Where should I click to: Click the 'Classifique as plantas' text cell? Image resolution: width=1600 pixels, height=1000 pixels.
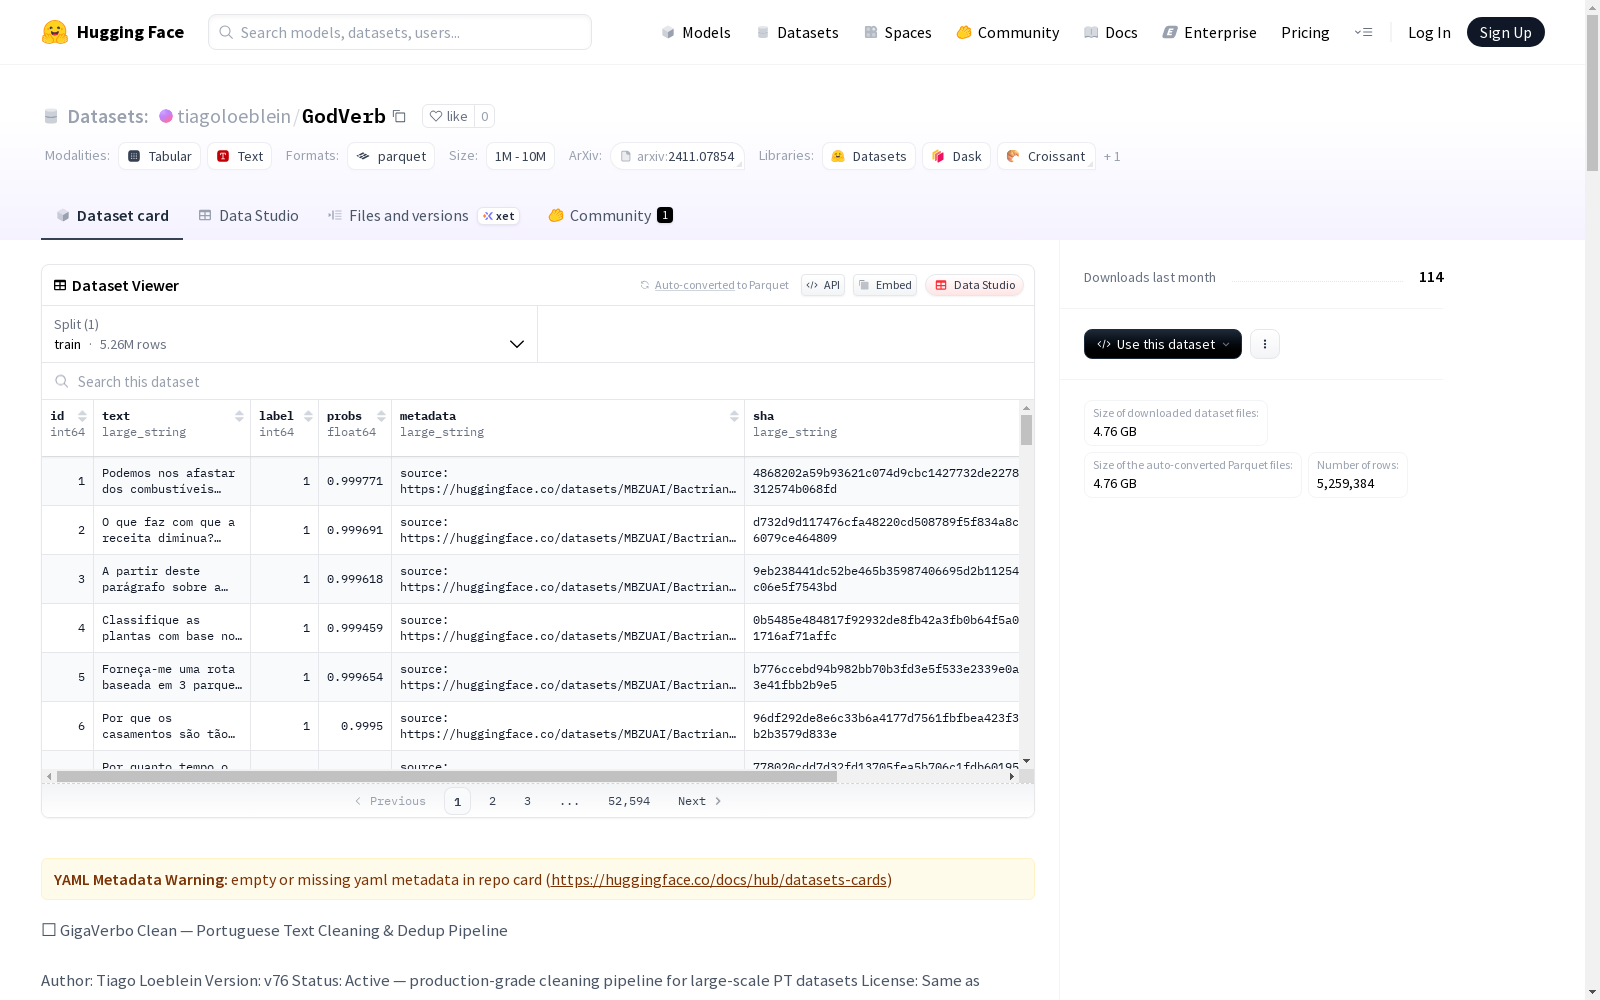(172, 628)
